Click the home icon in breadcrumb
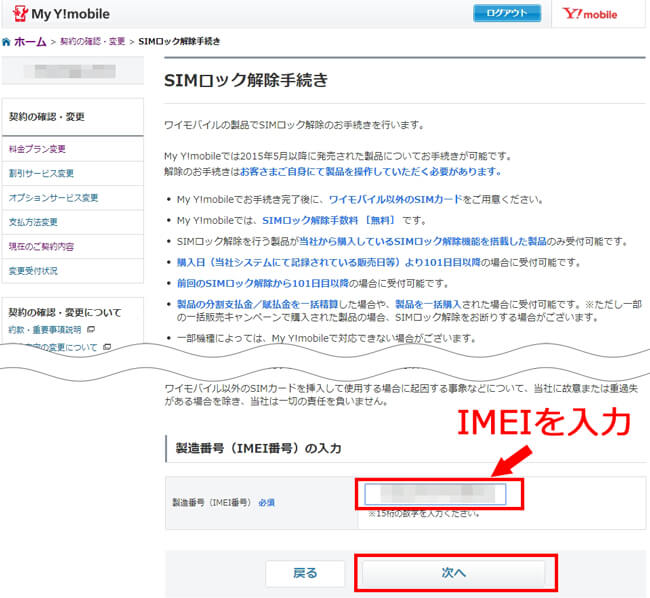The height and width of the screenshot is (598, 650). click(6, 42)
